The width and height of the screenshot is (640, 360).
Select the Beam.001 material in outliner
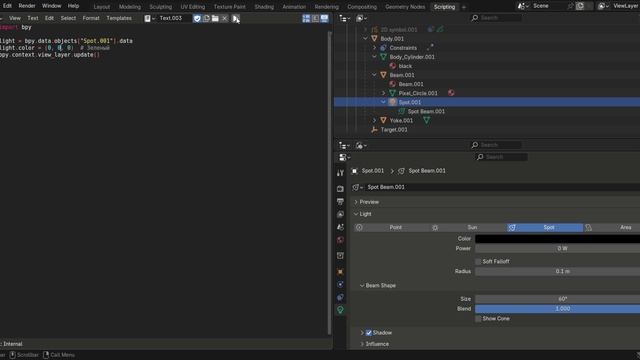411,84
